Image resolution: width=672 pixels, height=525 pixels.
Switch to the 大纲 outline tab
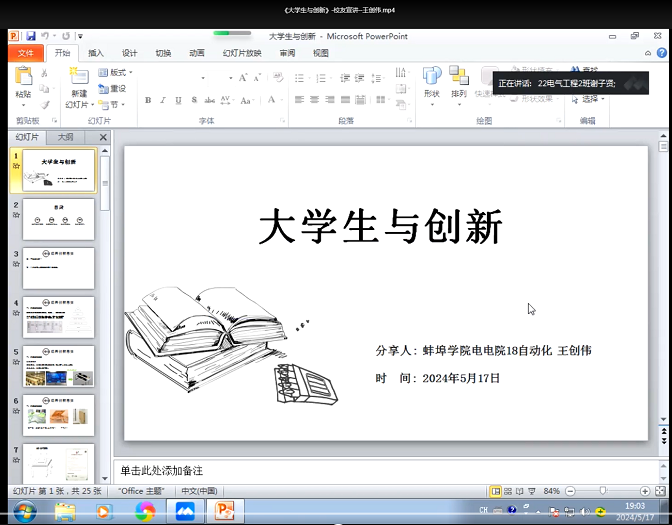pyautogui.click(x=65, y=137)
